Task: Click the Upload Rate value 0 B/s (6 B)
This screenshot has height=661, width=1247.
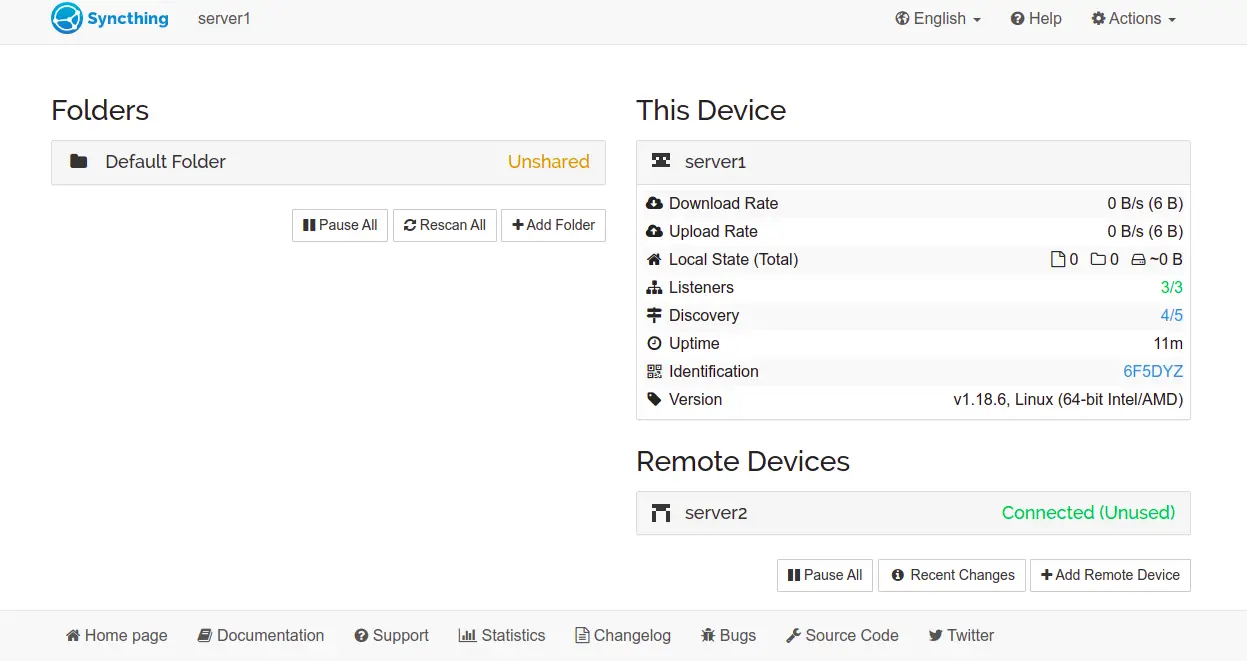Action: (1145, 231)
